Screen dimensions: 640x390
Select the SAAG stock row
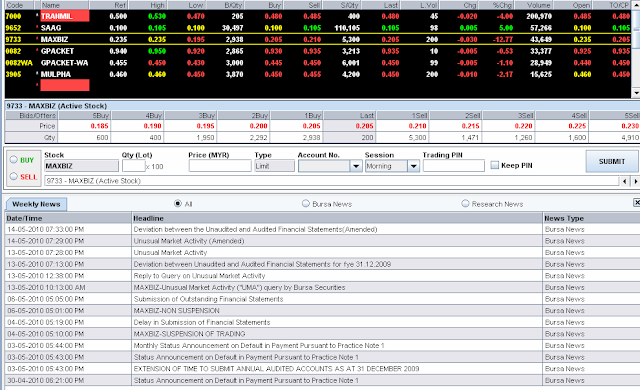click(x=318, y=28)
